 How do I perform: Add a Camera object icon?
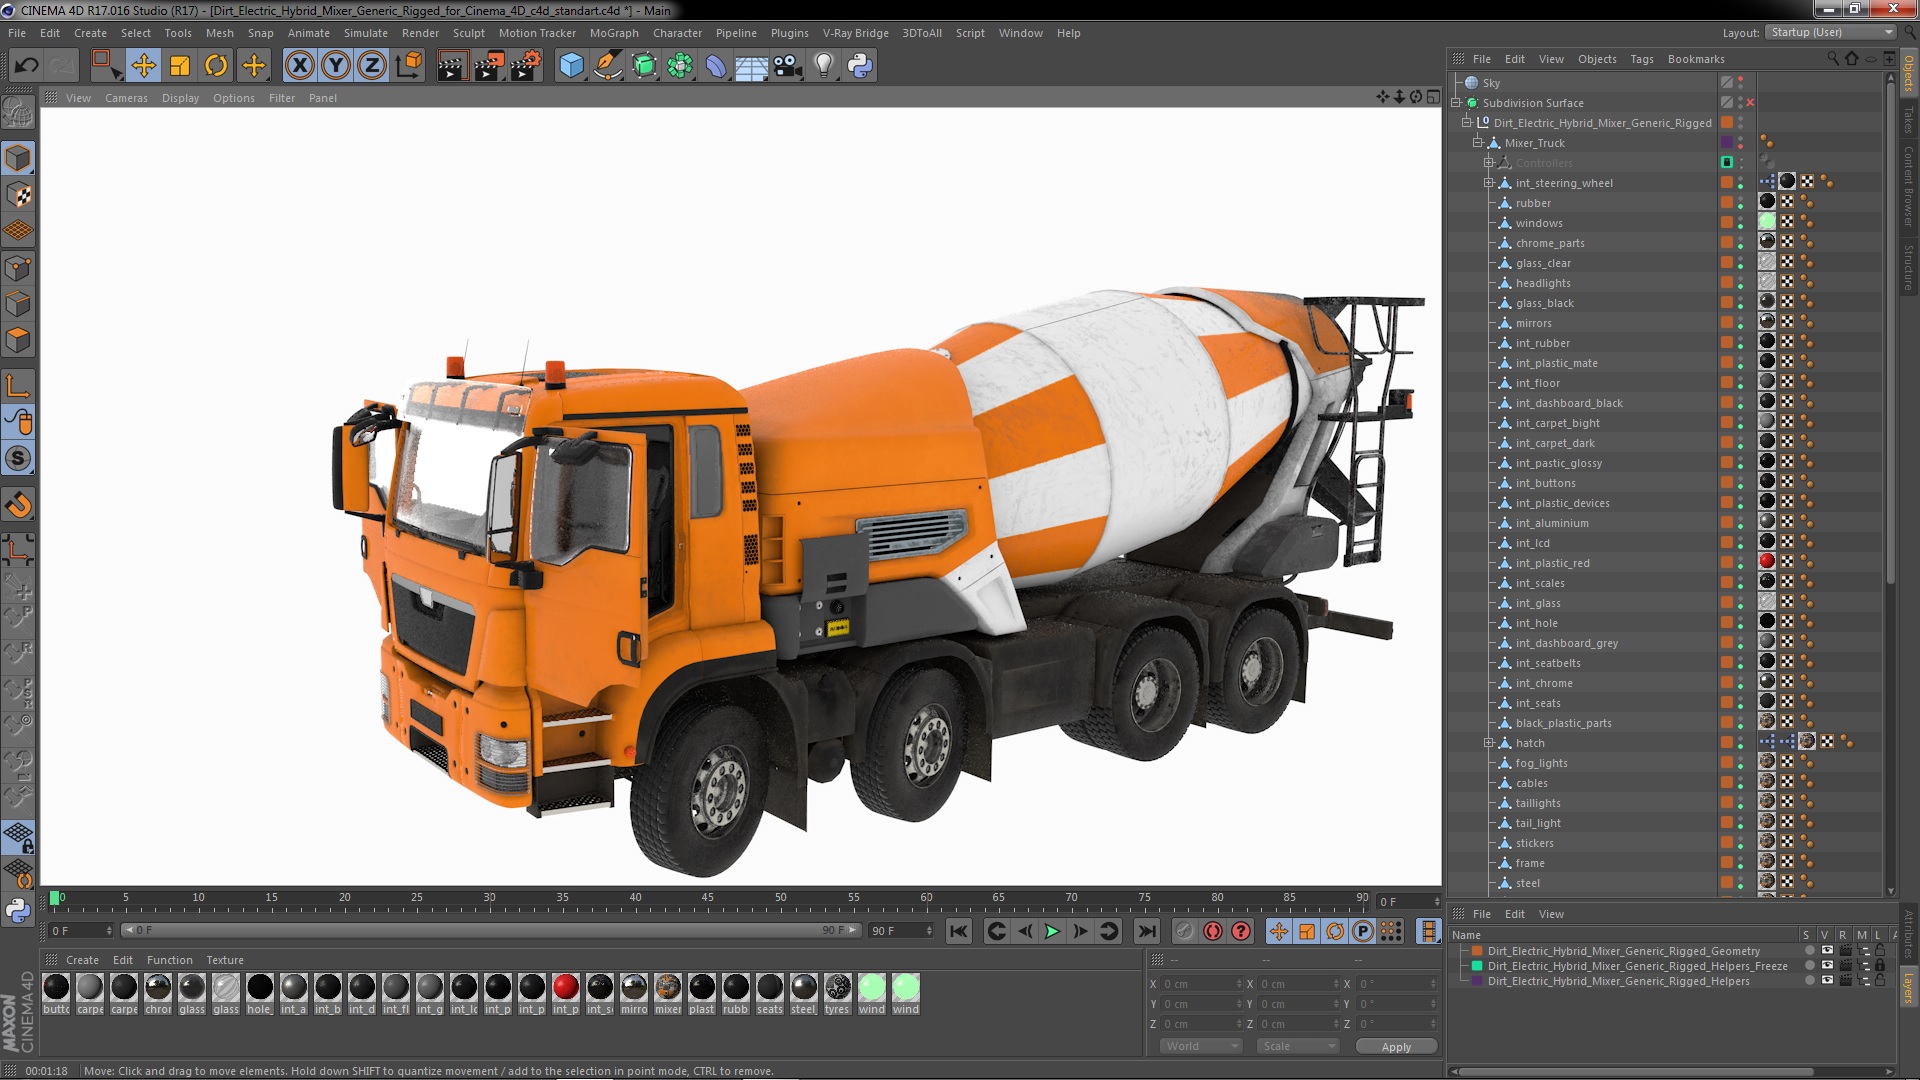(x=787, y=66)
